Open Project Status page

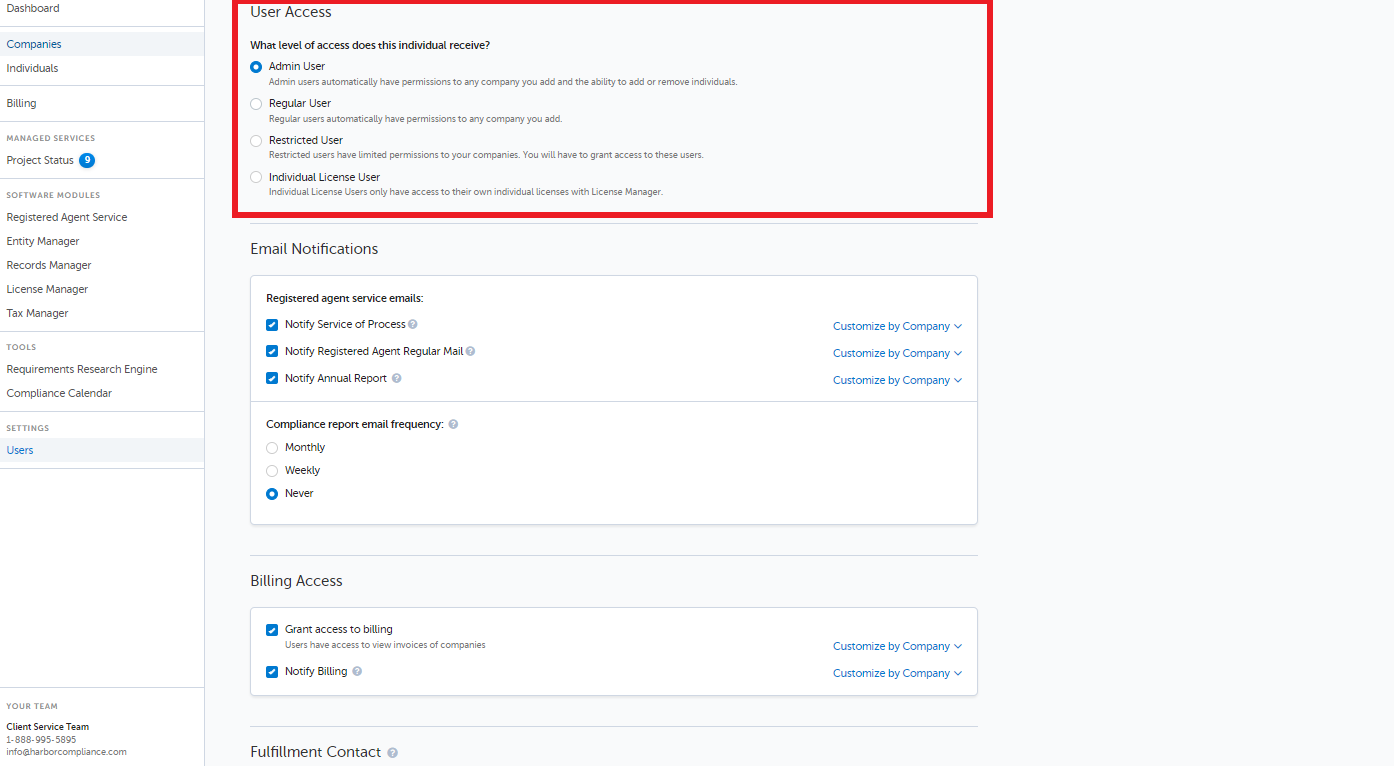click(x=40, y=160)
